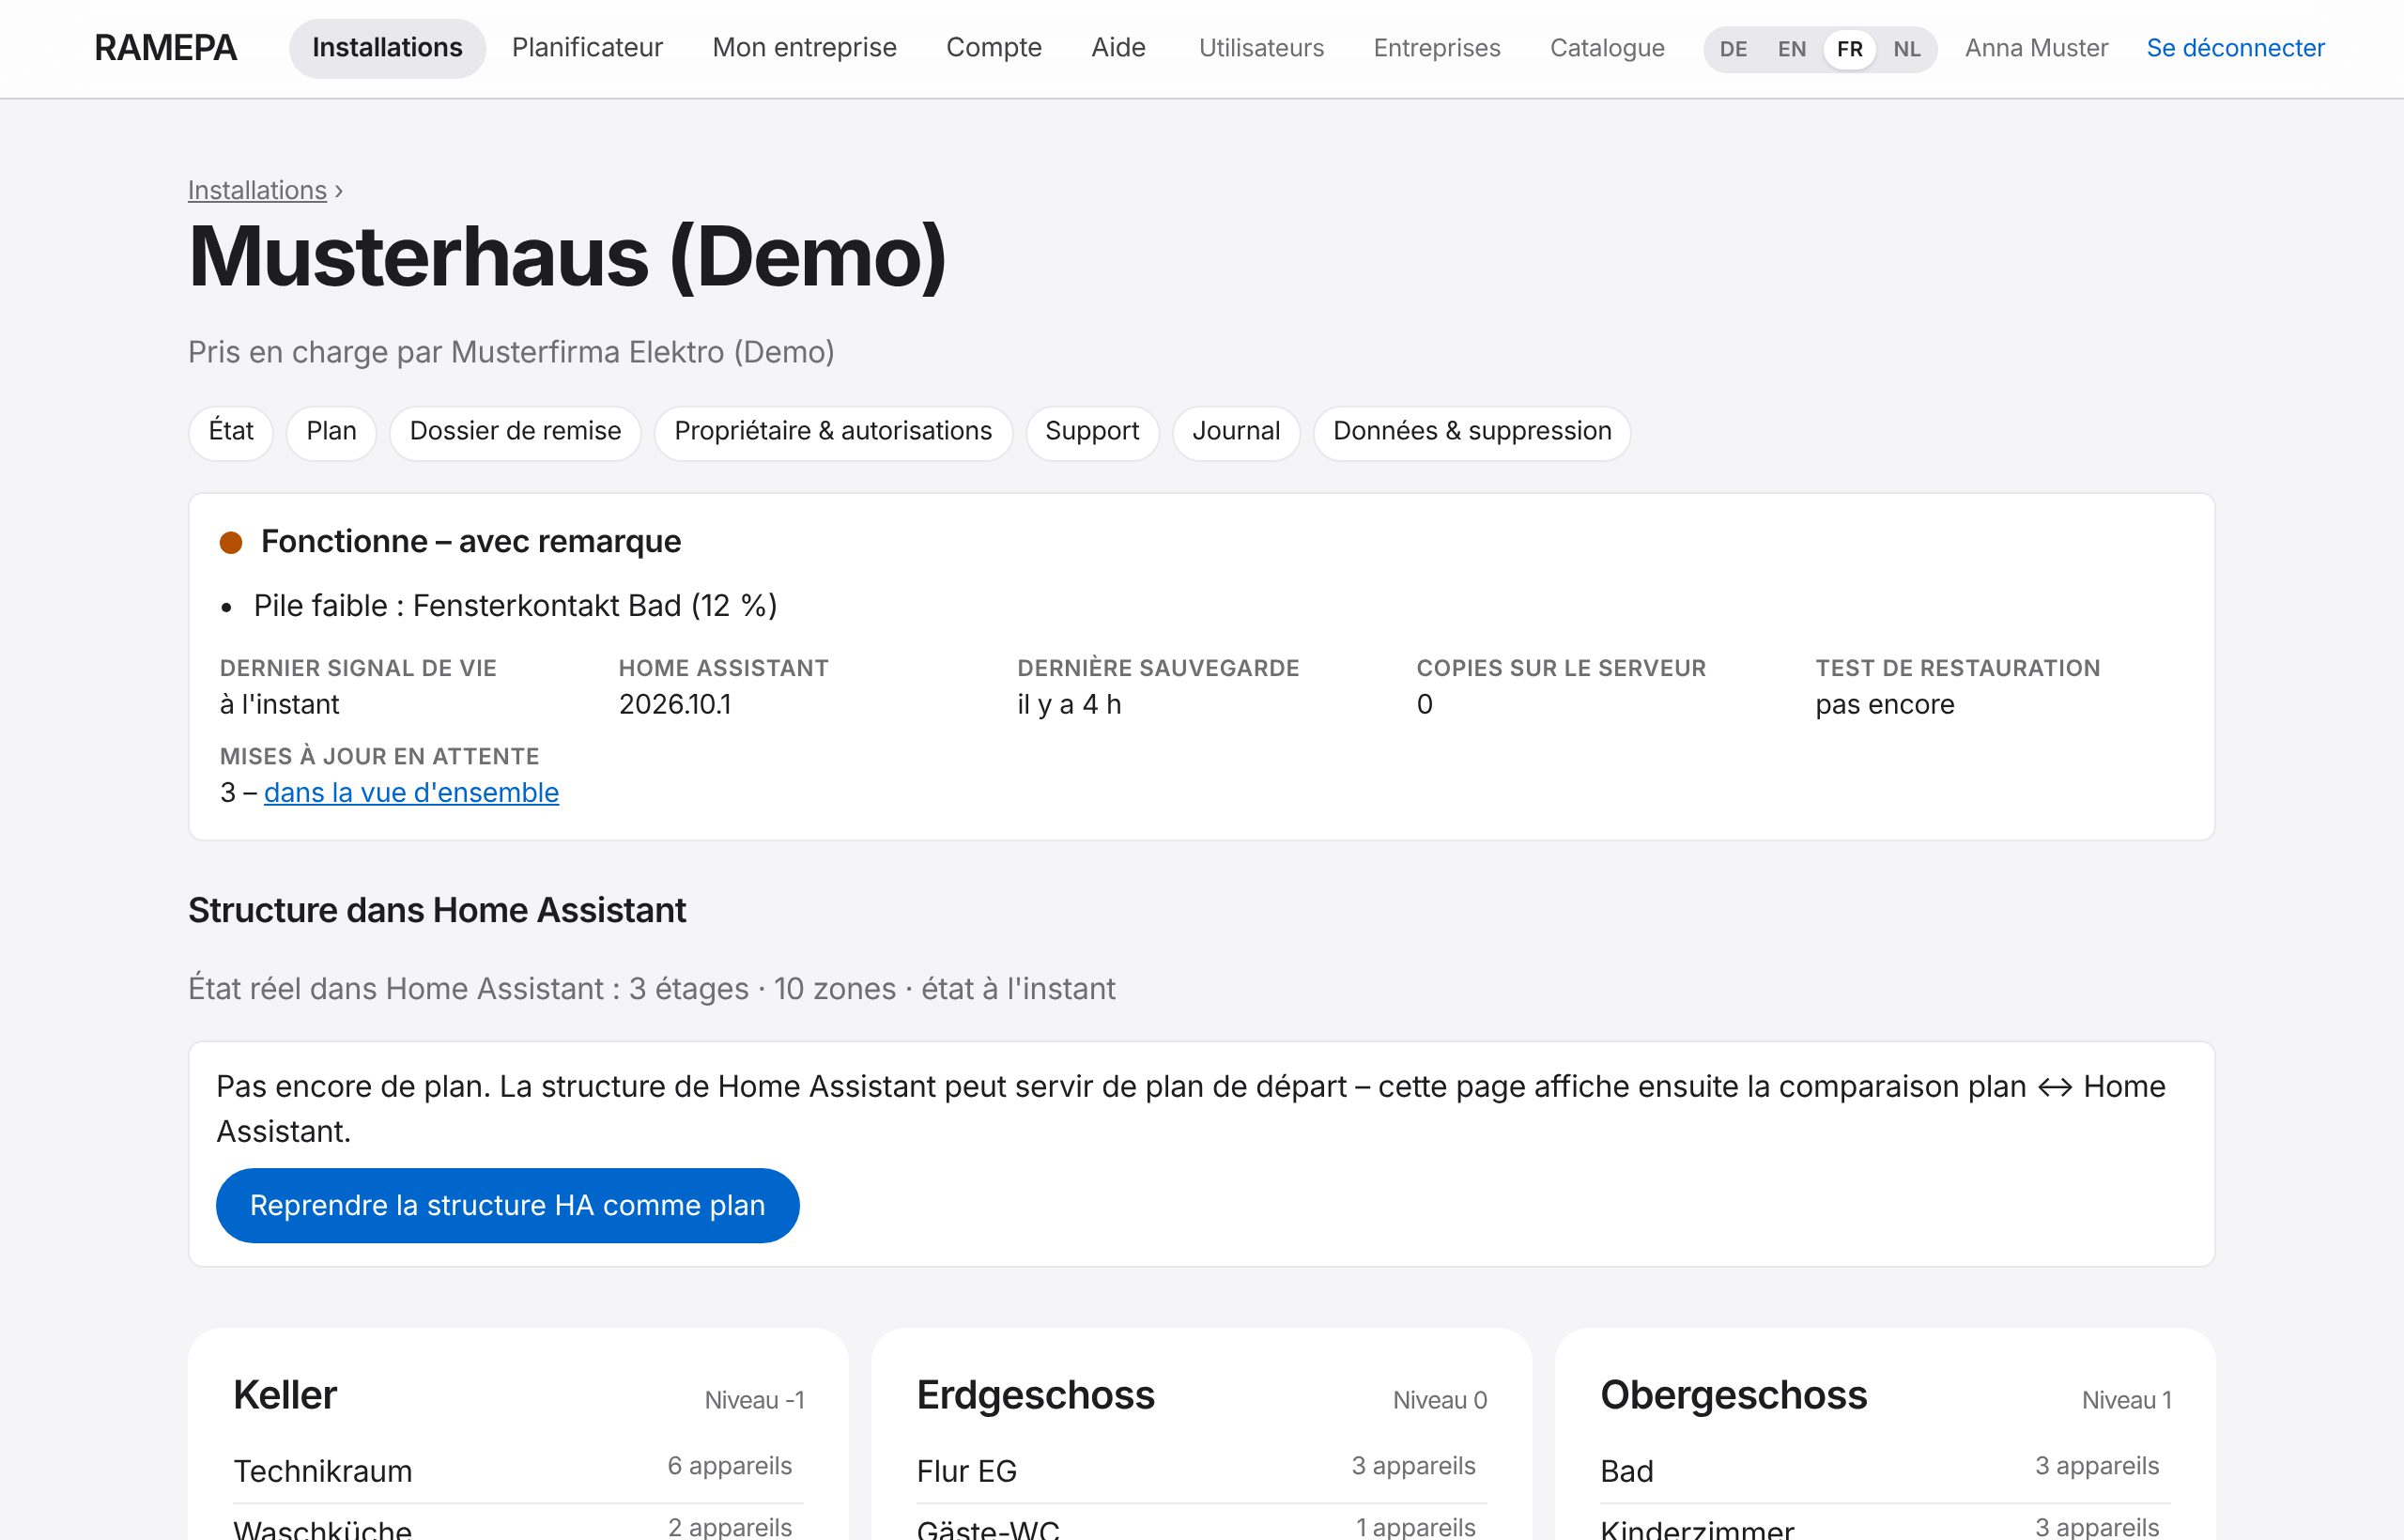The height and width of the screenshot is (1540, 2404).
Task: Open the Utilisateurs admin page
Action: pos(1261,48)
